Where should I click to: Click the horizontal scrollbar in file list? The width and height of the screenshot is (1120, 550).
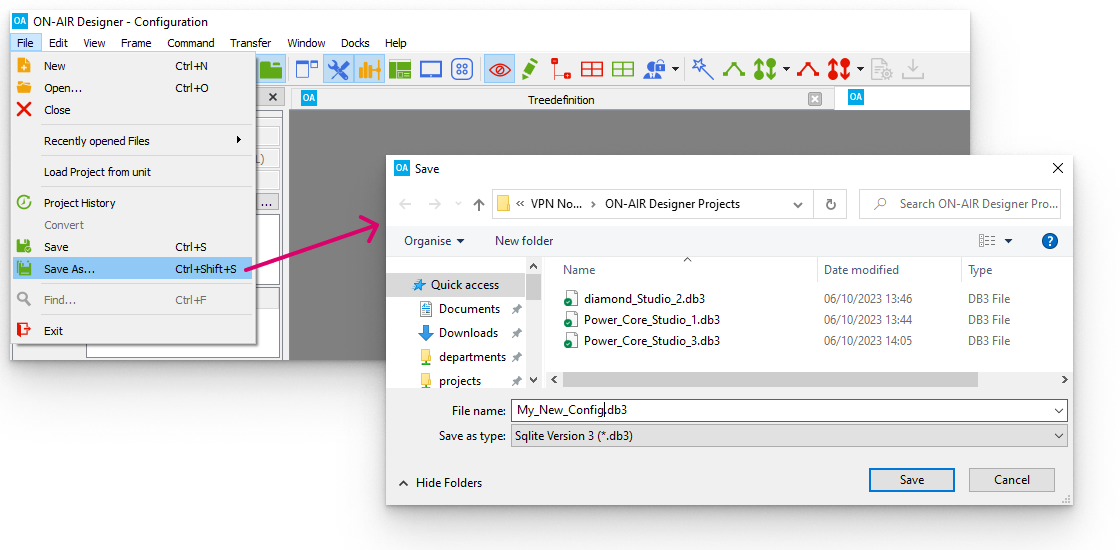(770, 380)
